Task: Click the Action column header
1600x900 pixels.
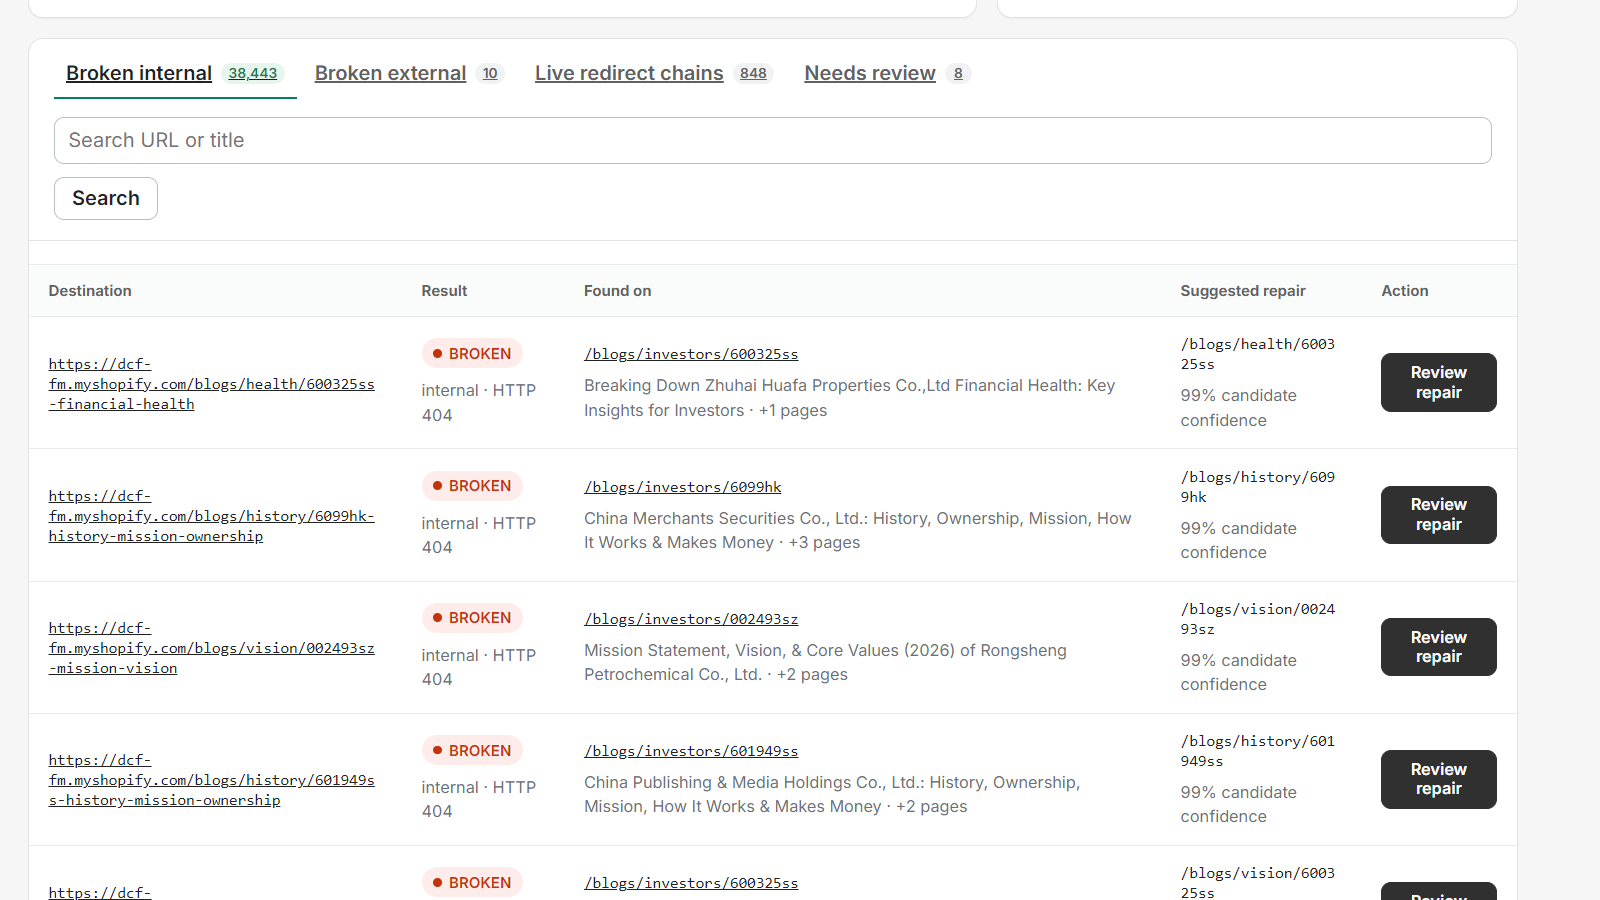Action: tap(1405, 291)
